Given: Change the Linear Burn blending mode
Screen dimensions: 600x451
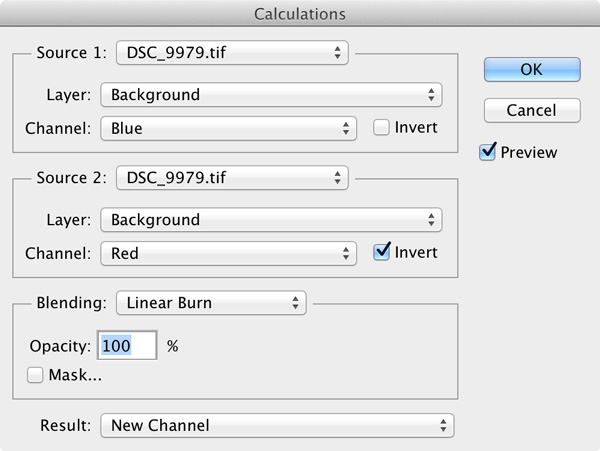Looking at the screenshot, I should tap(211, 302).
